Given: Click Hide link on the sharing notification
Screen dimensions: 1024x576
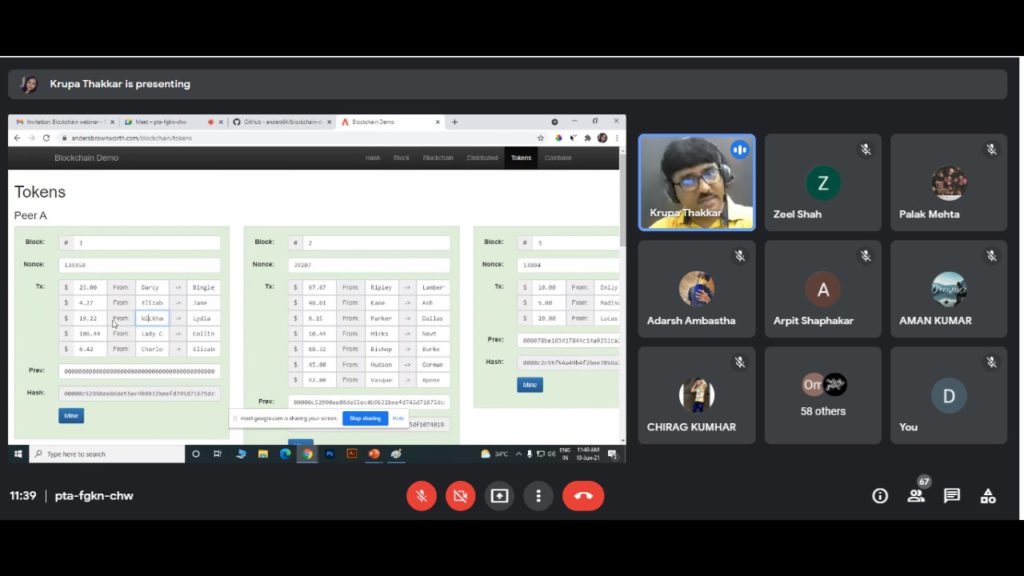Looking at the screenshot, I should point(398,418).
